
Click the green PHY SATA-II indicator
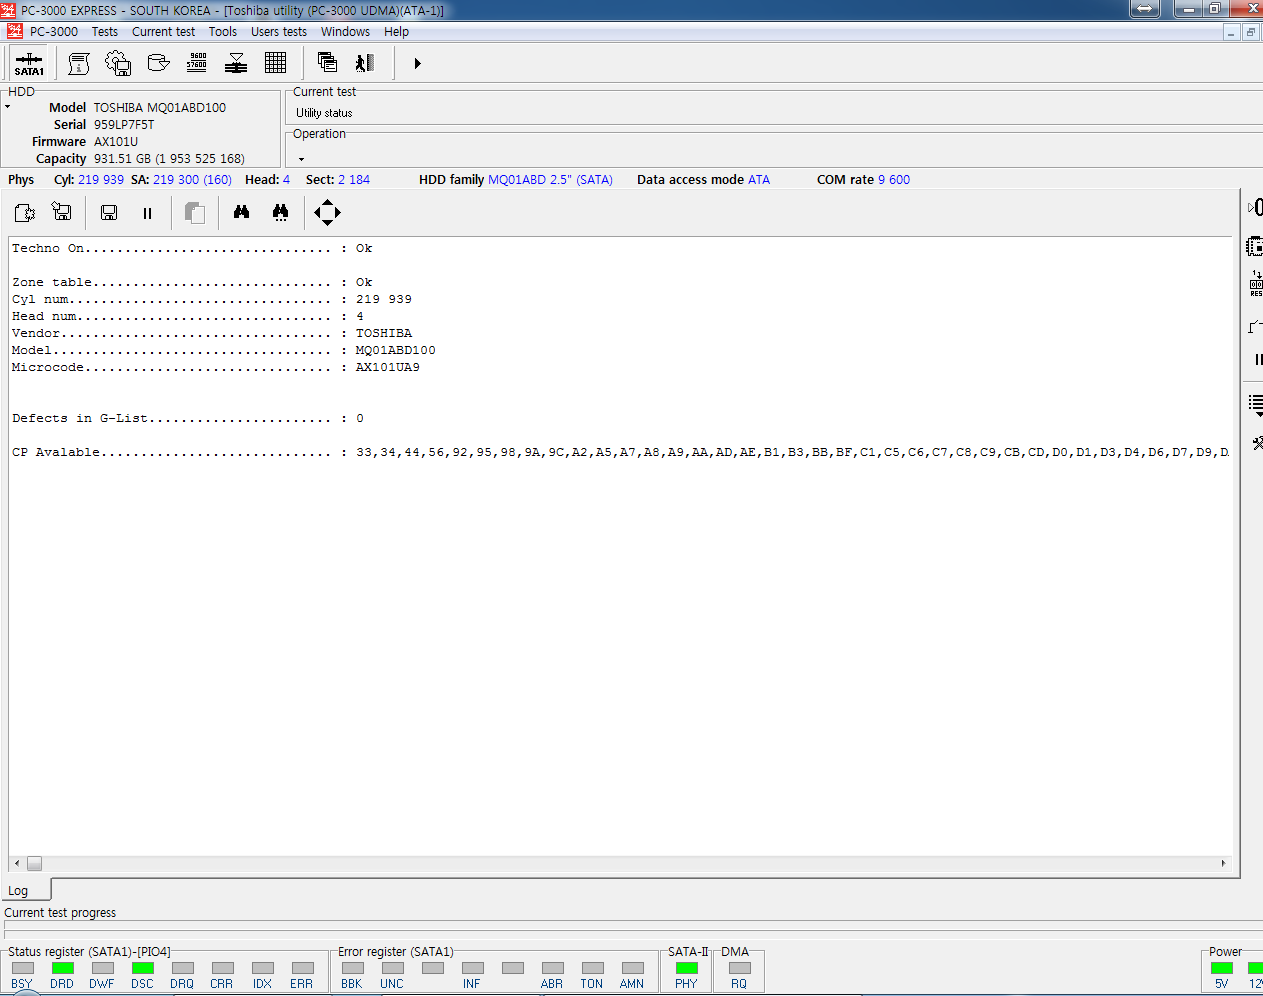tap(686, 968)
